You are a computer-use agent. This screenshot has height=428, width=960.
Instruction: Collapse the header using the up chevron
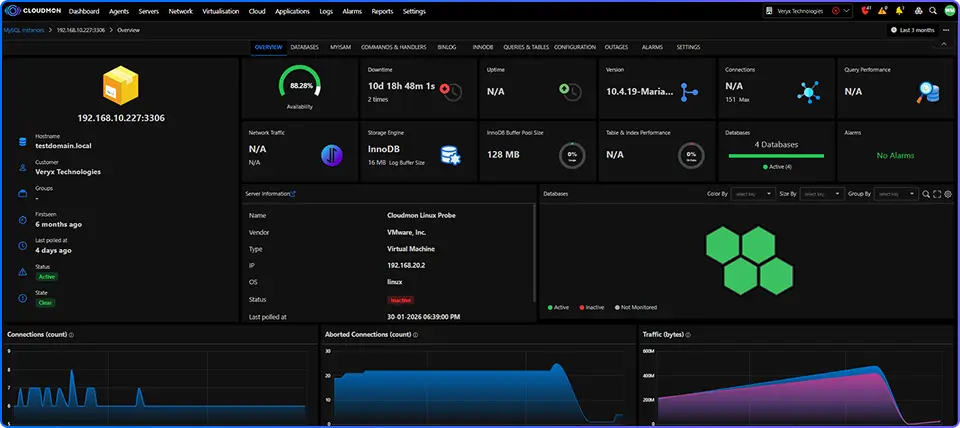click(x=943, y=43)
